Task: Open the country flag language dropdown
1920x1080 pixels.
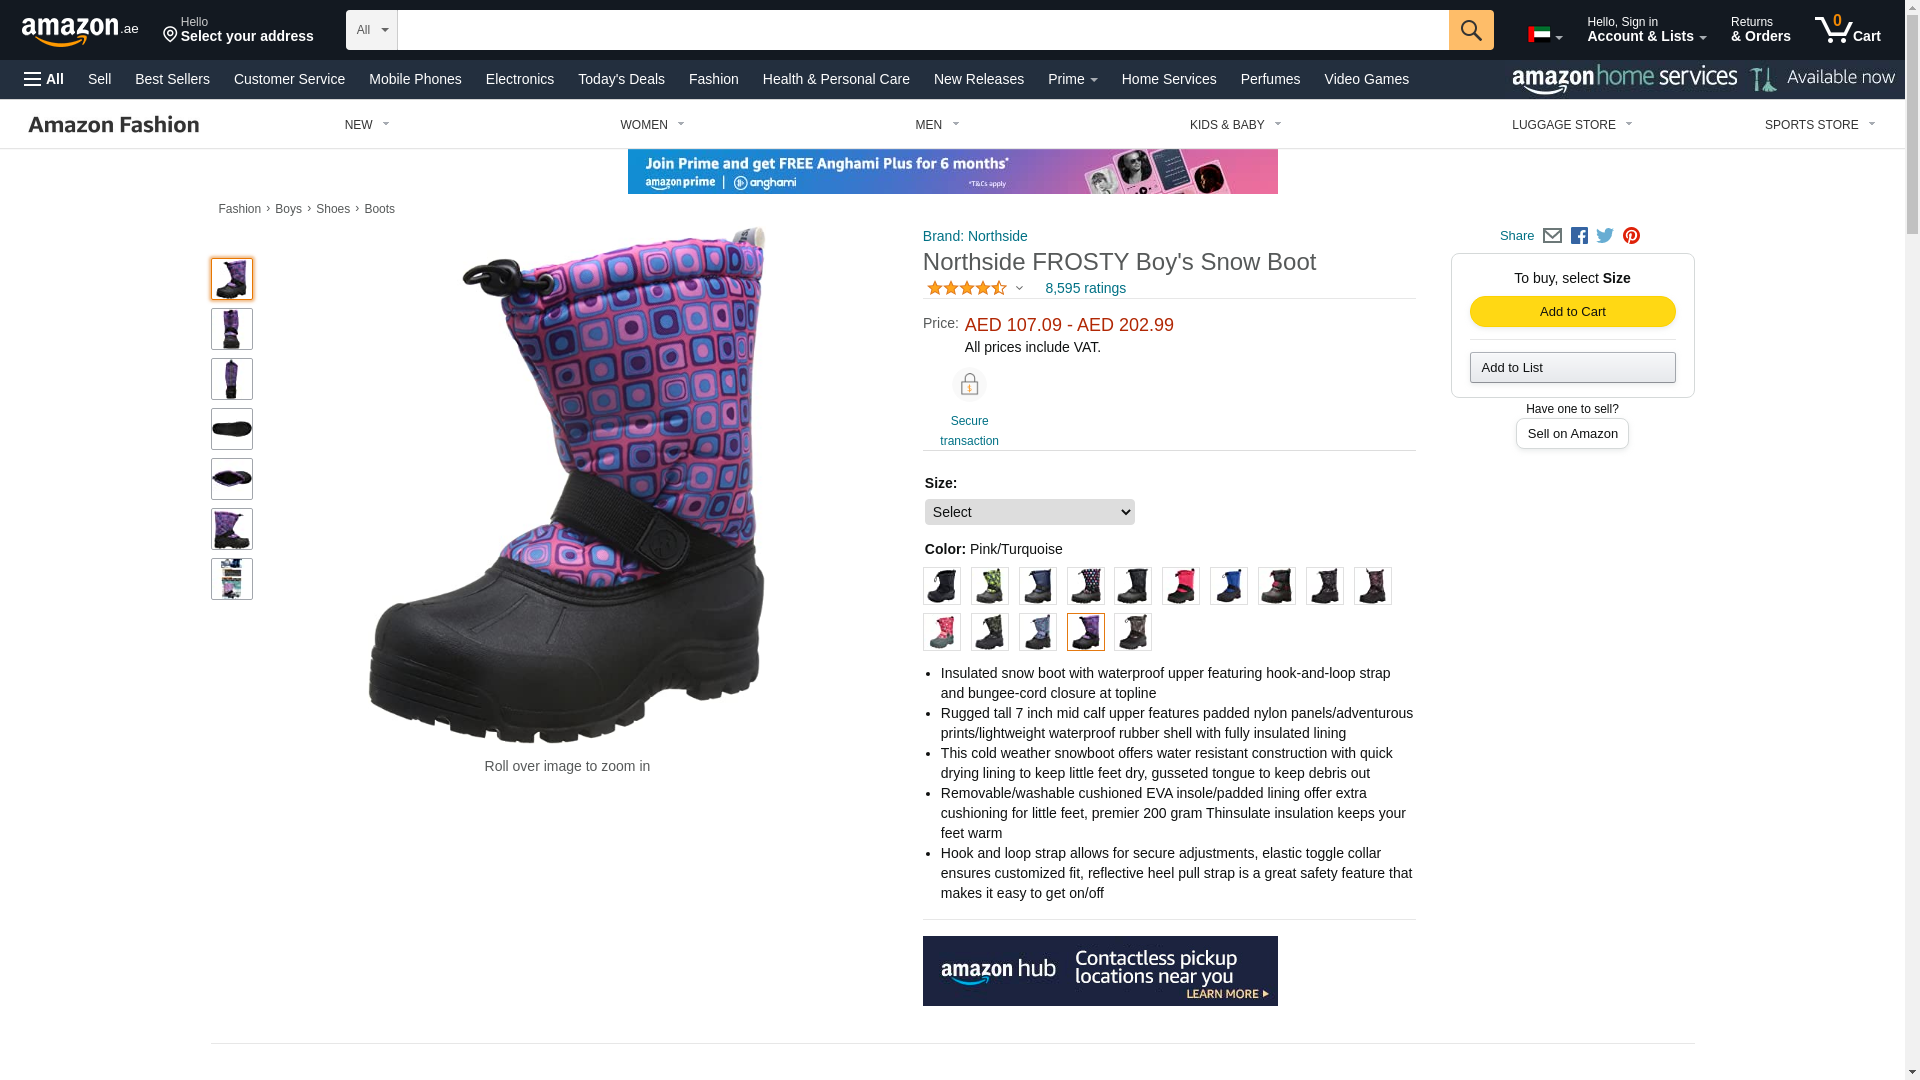Action: pos(1544,35)
